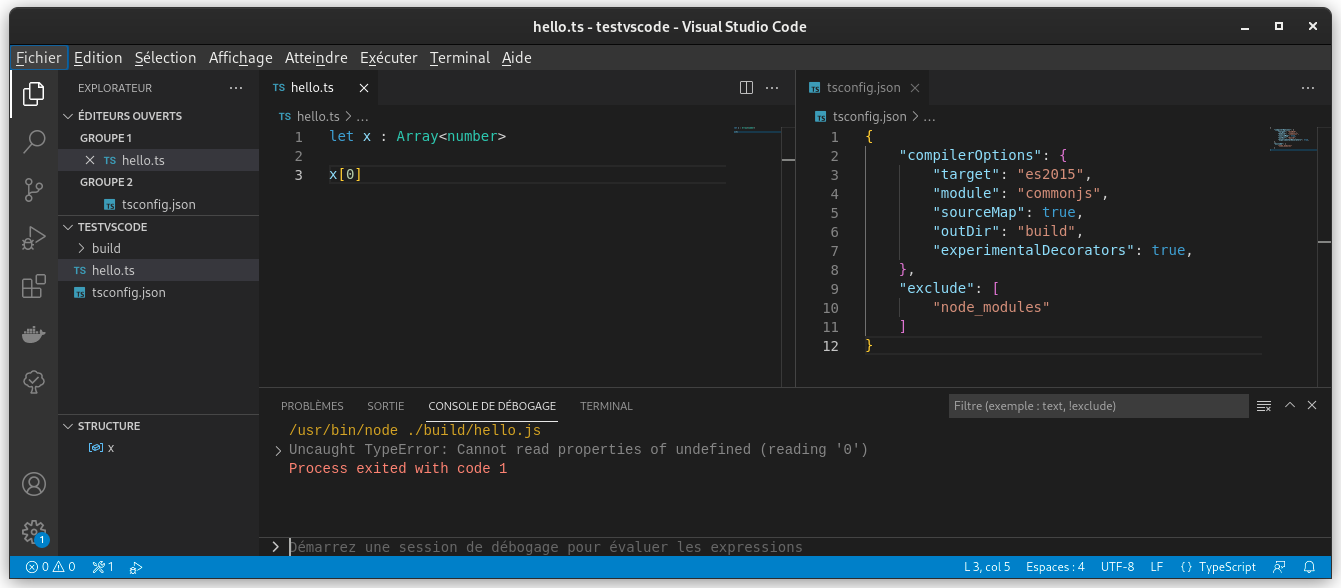Open breadcrumb ellipsis after hello.ts

click(363, 117)
